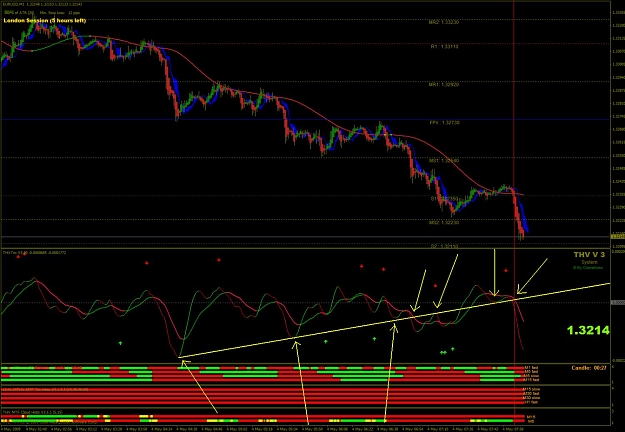Click the MR1: 1.32920 pivot label
Image resolution: width=625 pixels, height=432 pixels.
(444, 84)
